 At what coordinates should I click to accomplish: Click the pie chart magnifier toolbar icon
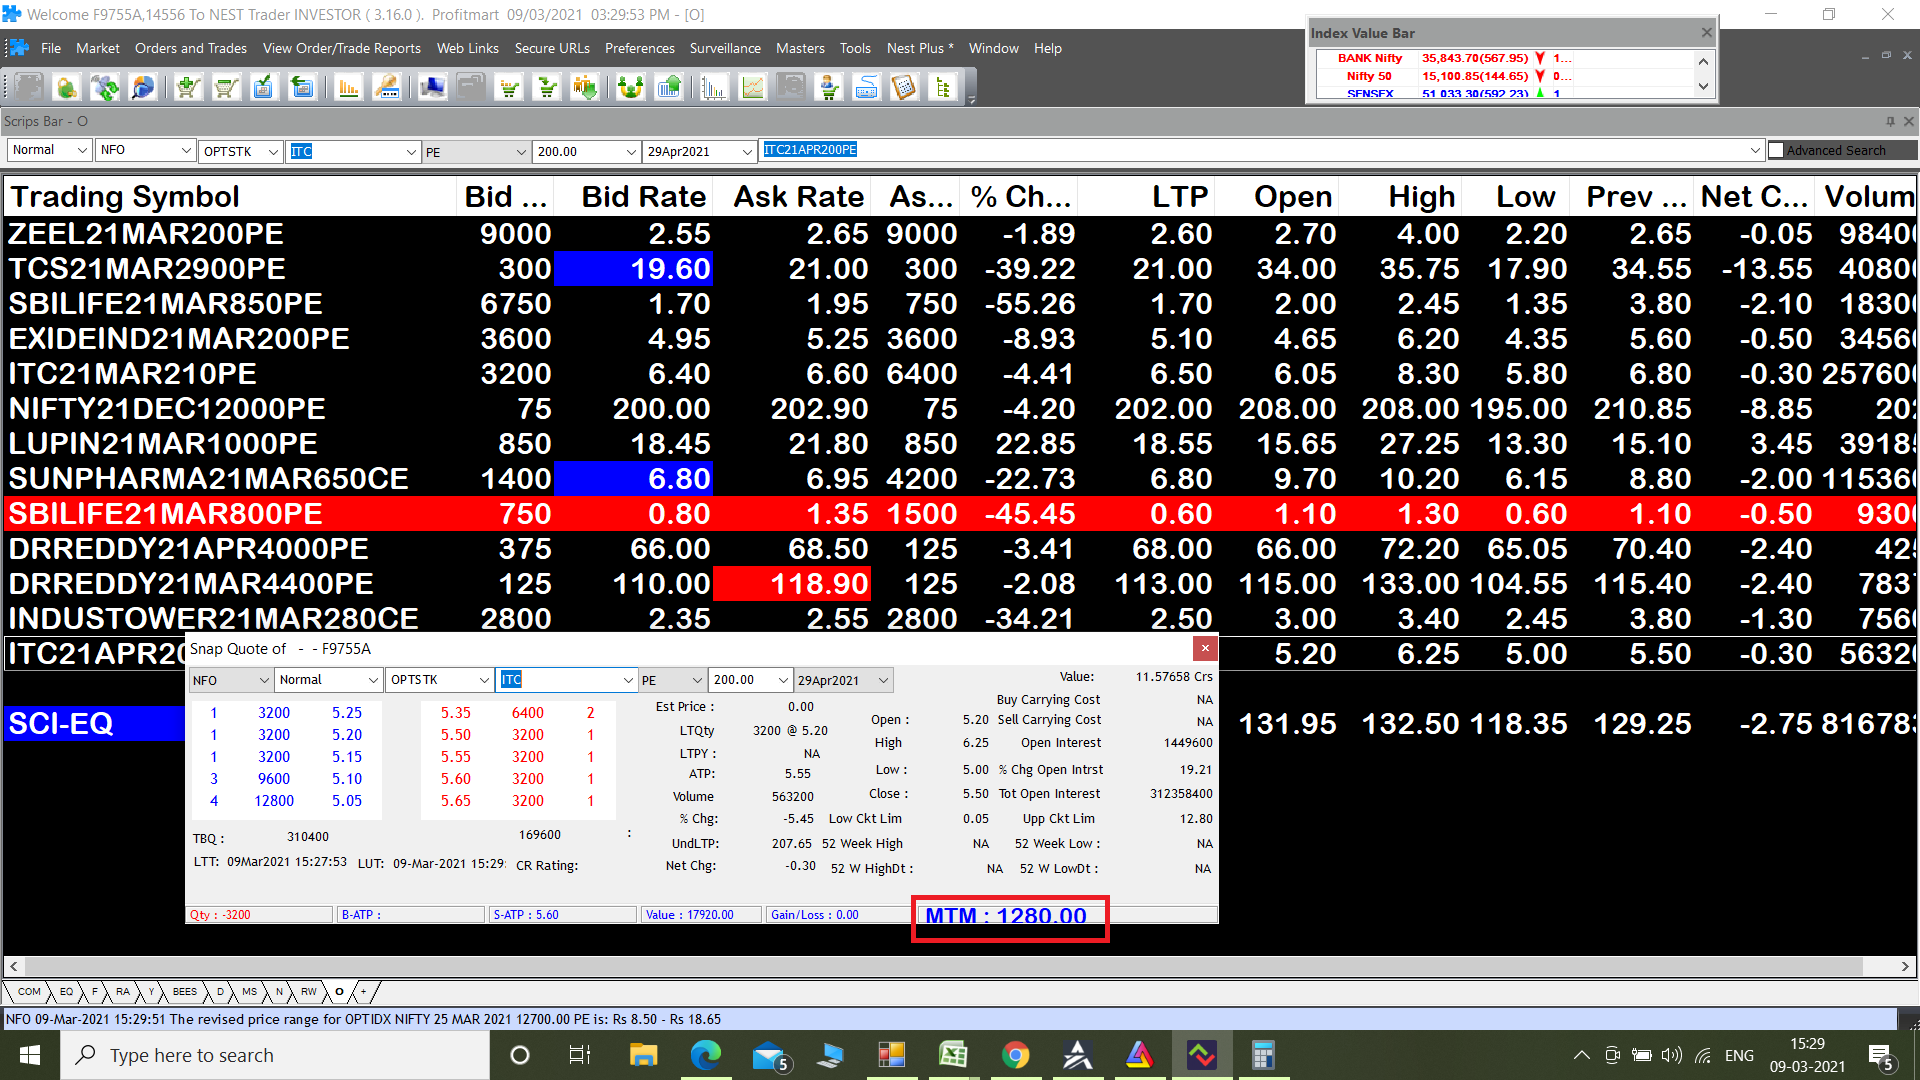[x=143, y=88]
